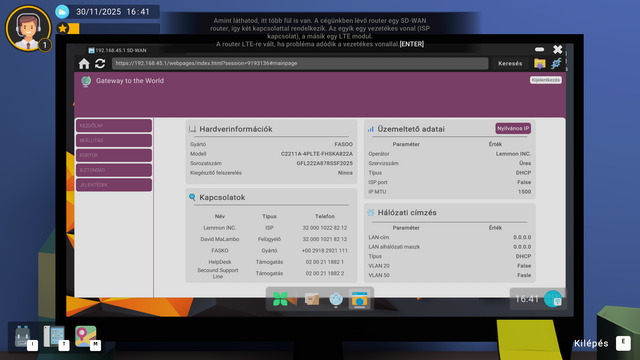This screenshot has width=640, height=360.
Task: Click the URL address bar
Action: point(300,63)
